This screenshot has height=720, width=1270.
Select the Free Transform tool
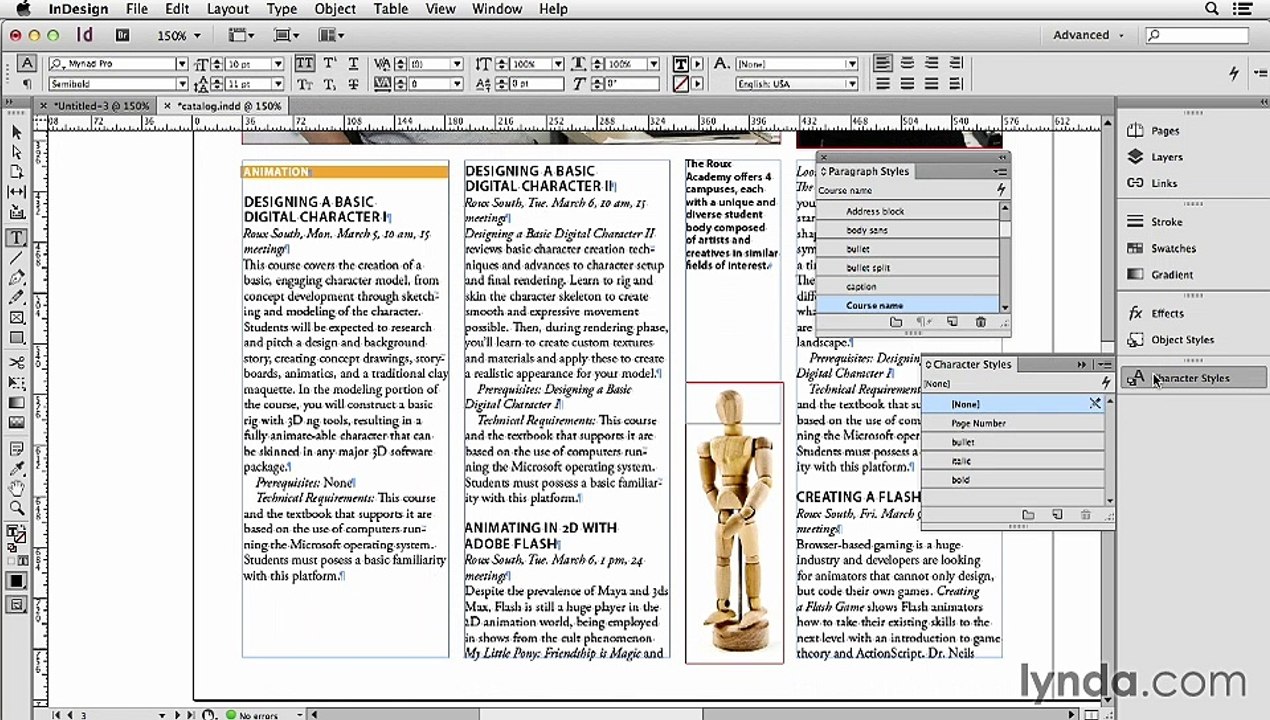[17, 383]
